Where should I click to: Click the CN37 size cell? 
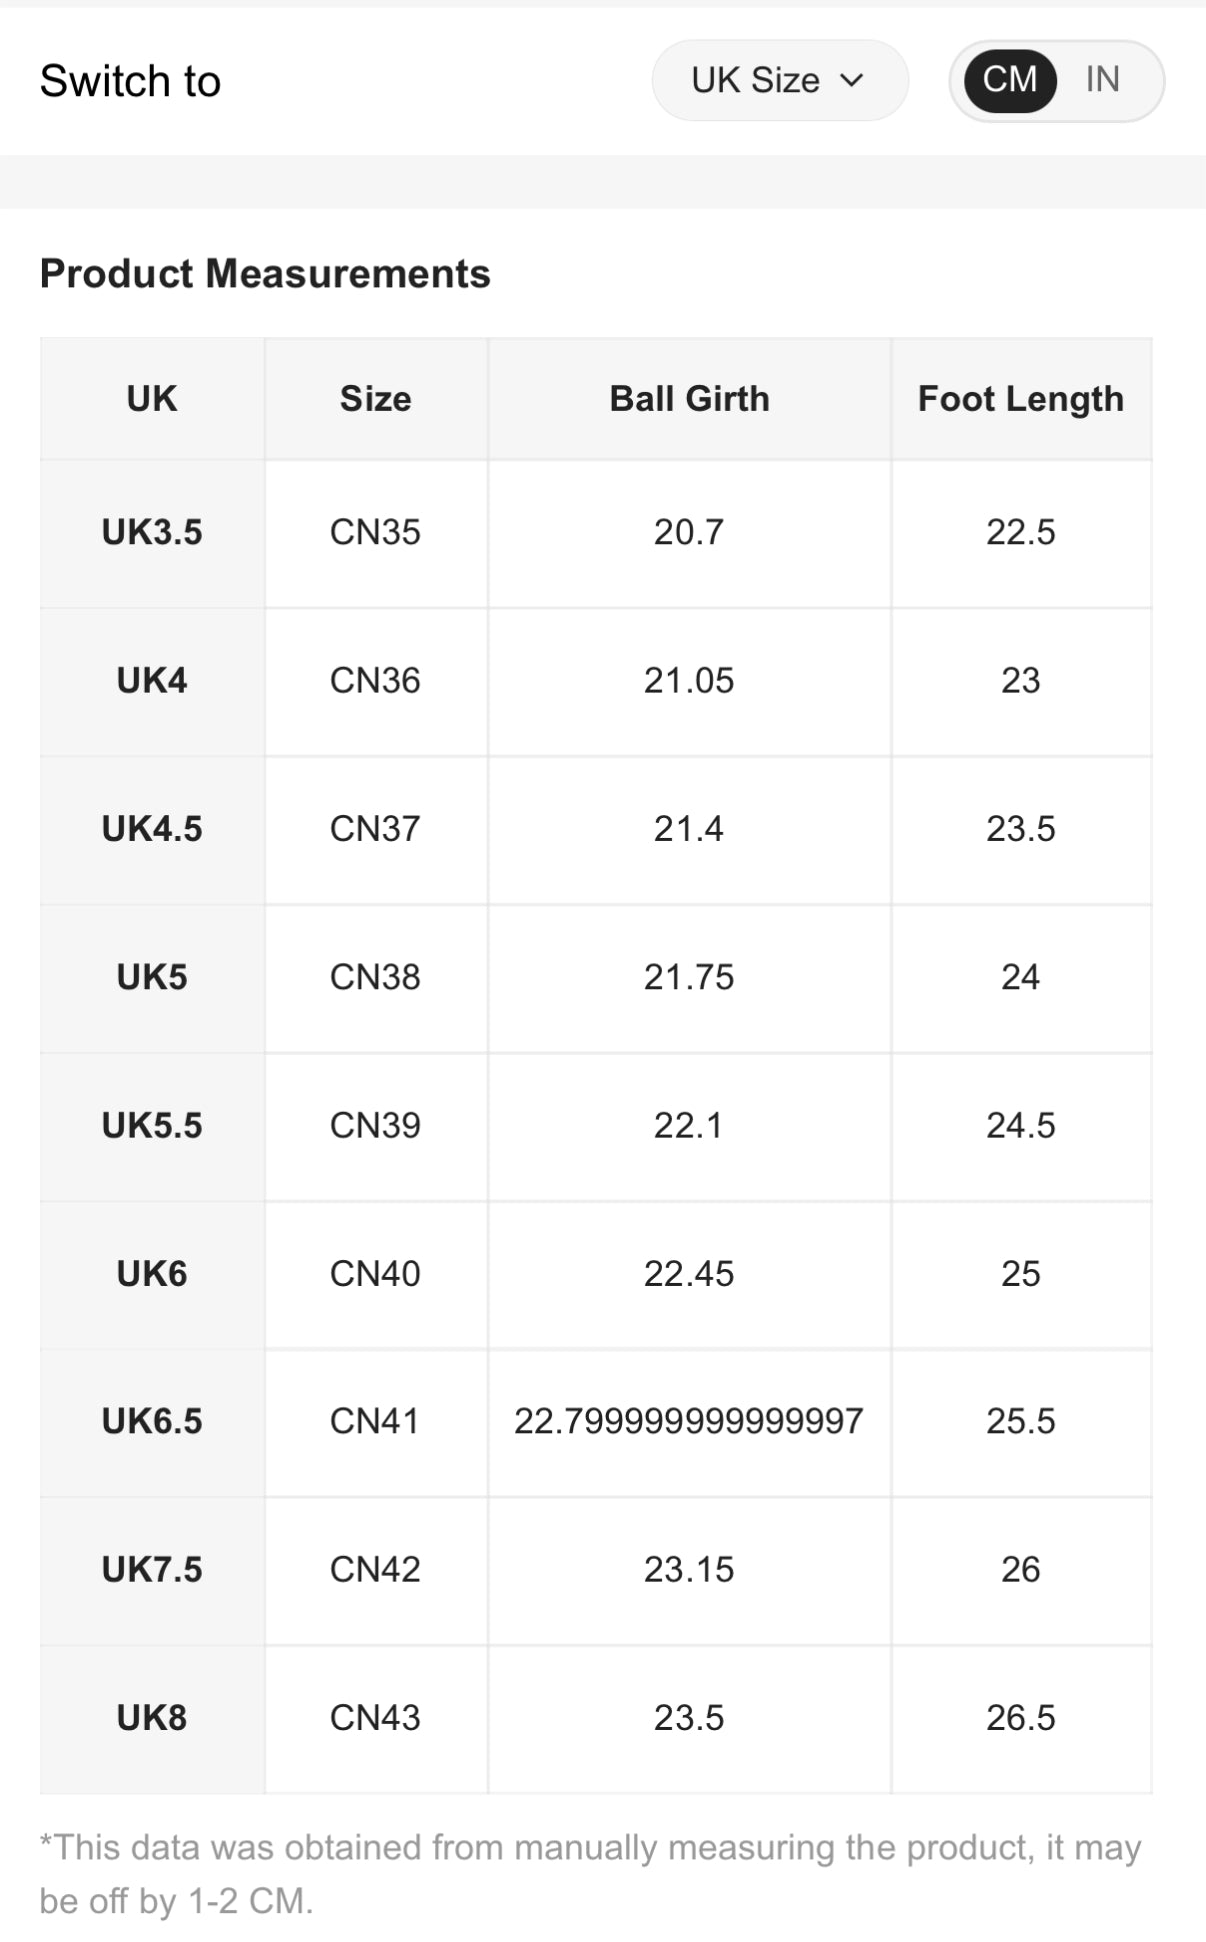click(x=375, y=829)
